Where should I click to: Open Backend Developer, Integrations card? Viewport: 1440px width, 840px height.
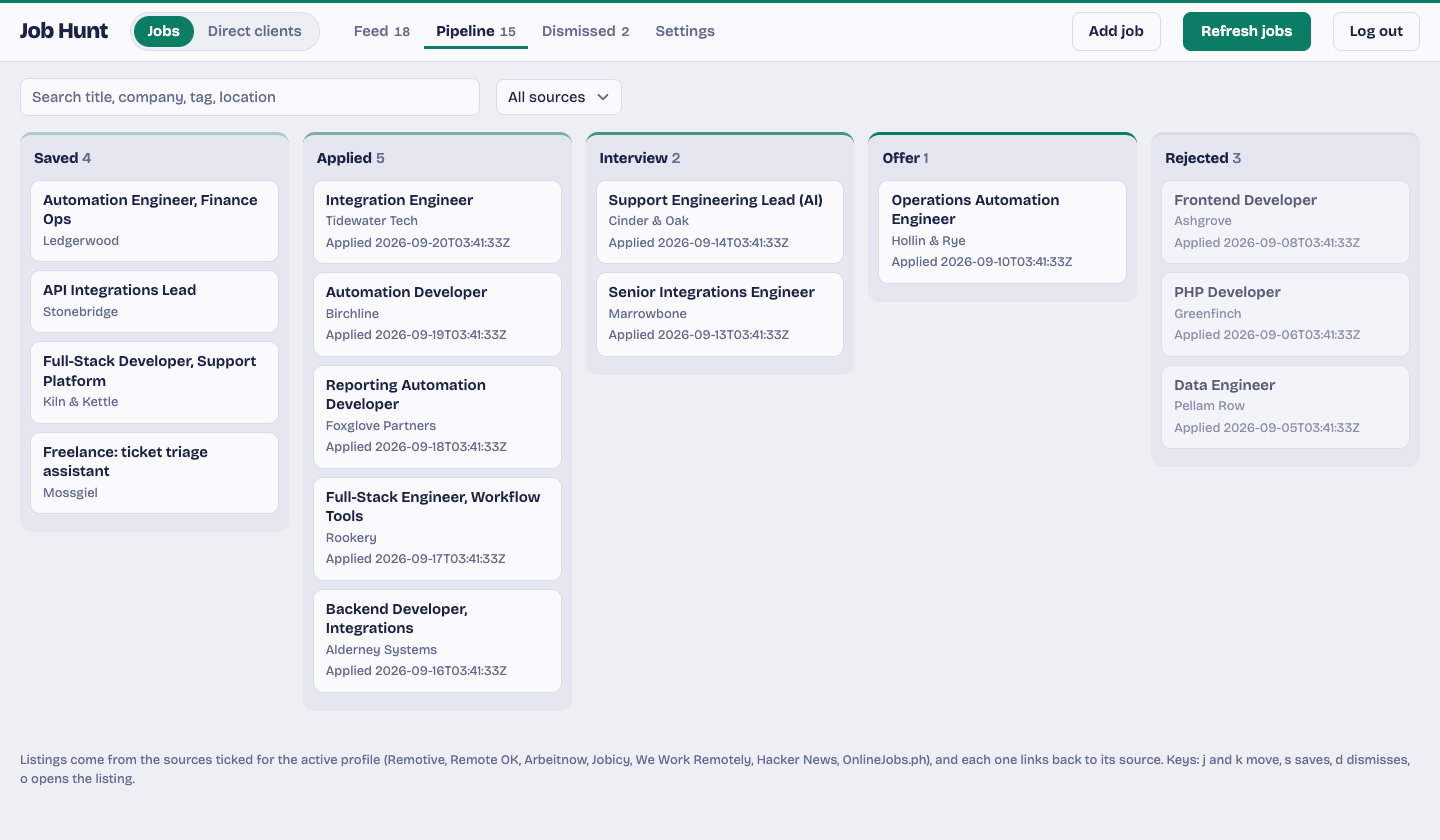coord(437,640)
